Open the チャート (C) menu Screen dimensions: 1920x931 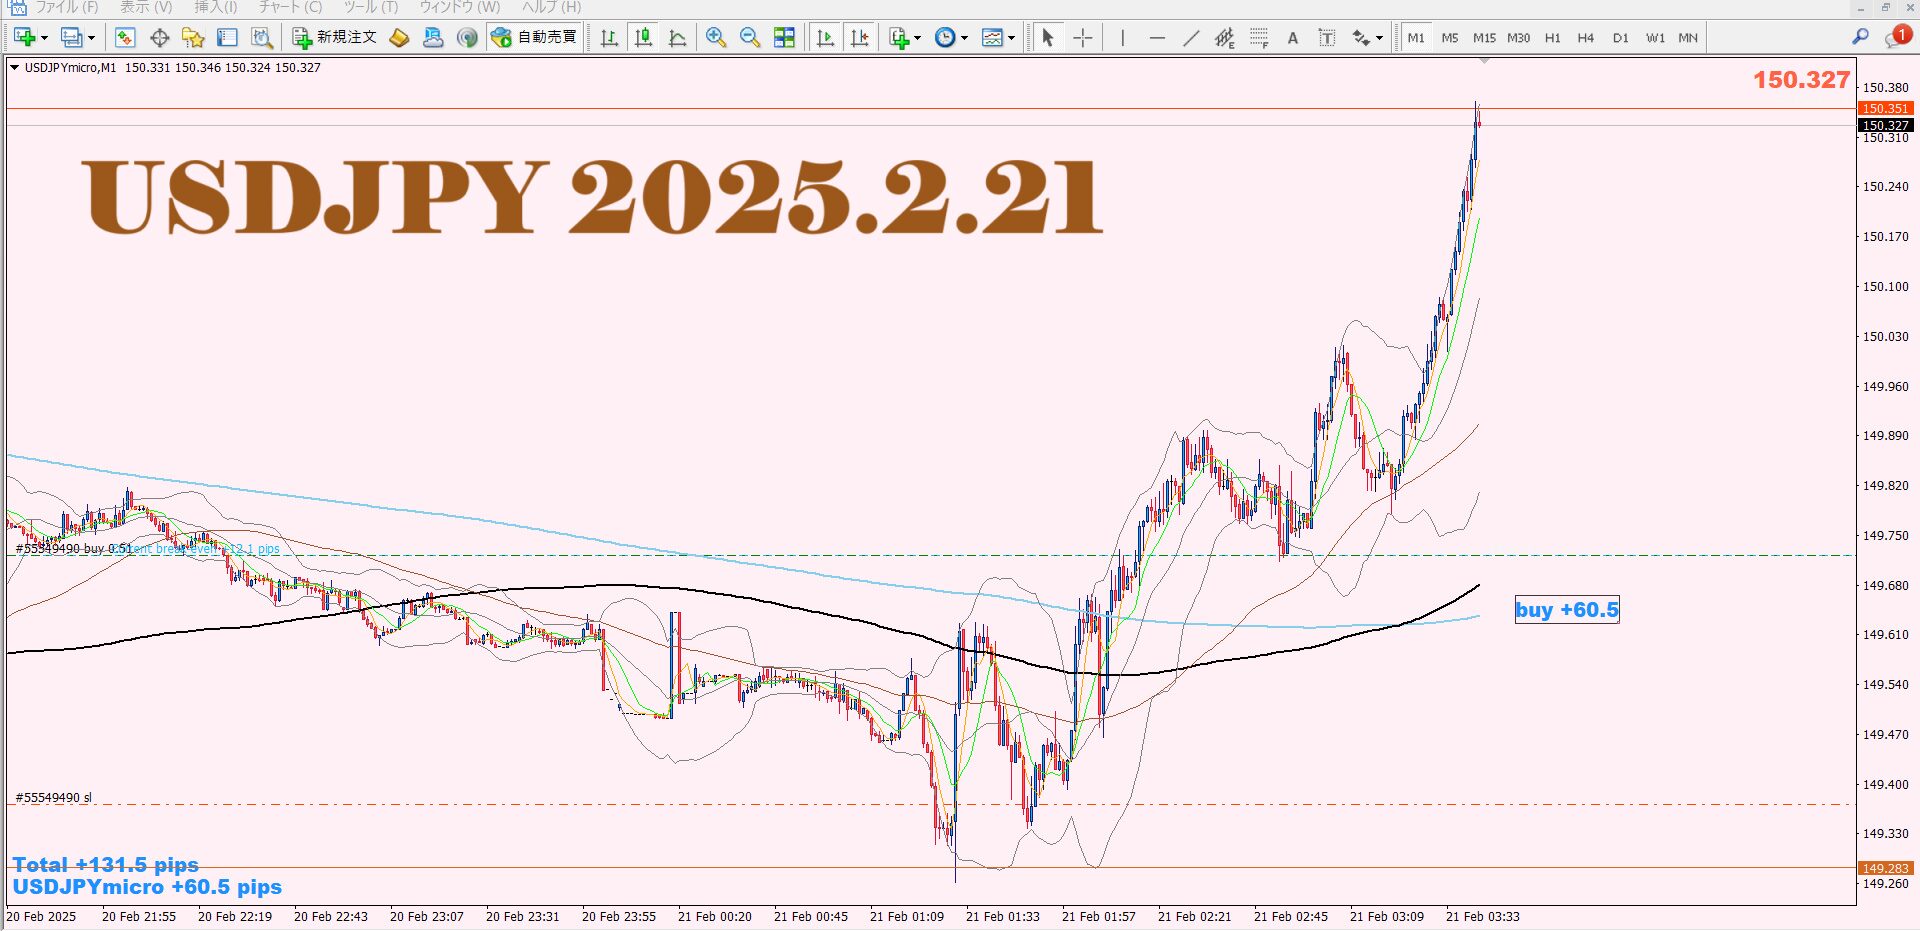[x=291, y=7]
